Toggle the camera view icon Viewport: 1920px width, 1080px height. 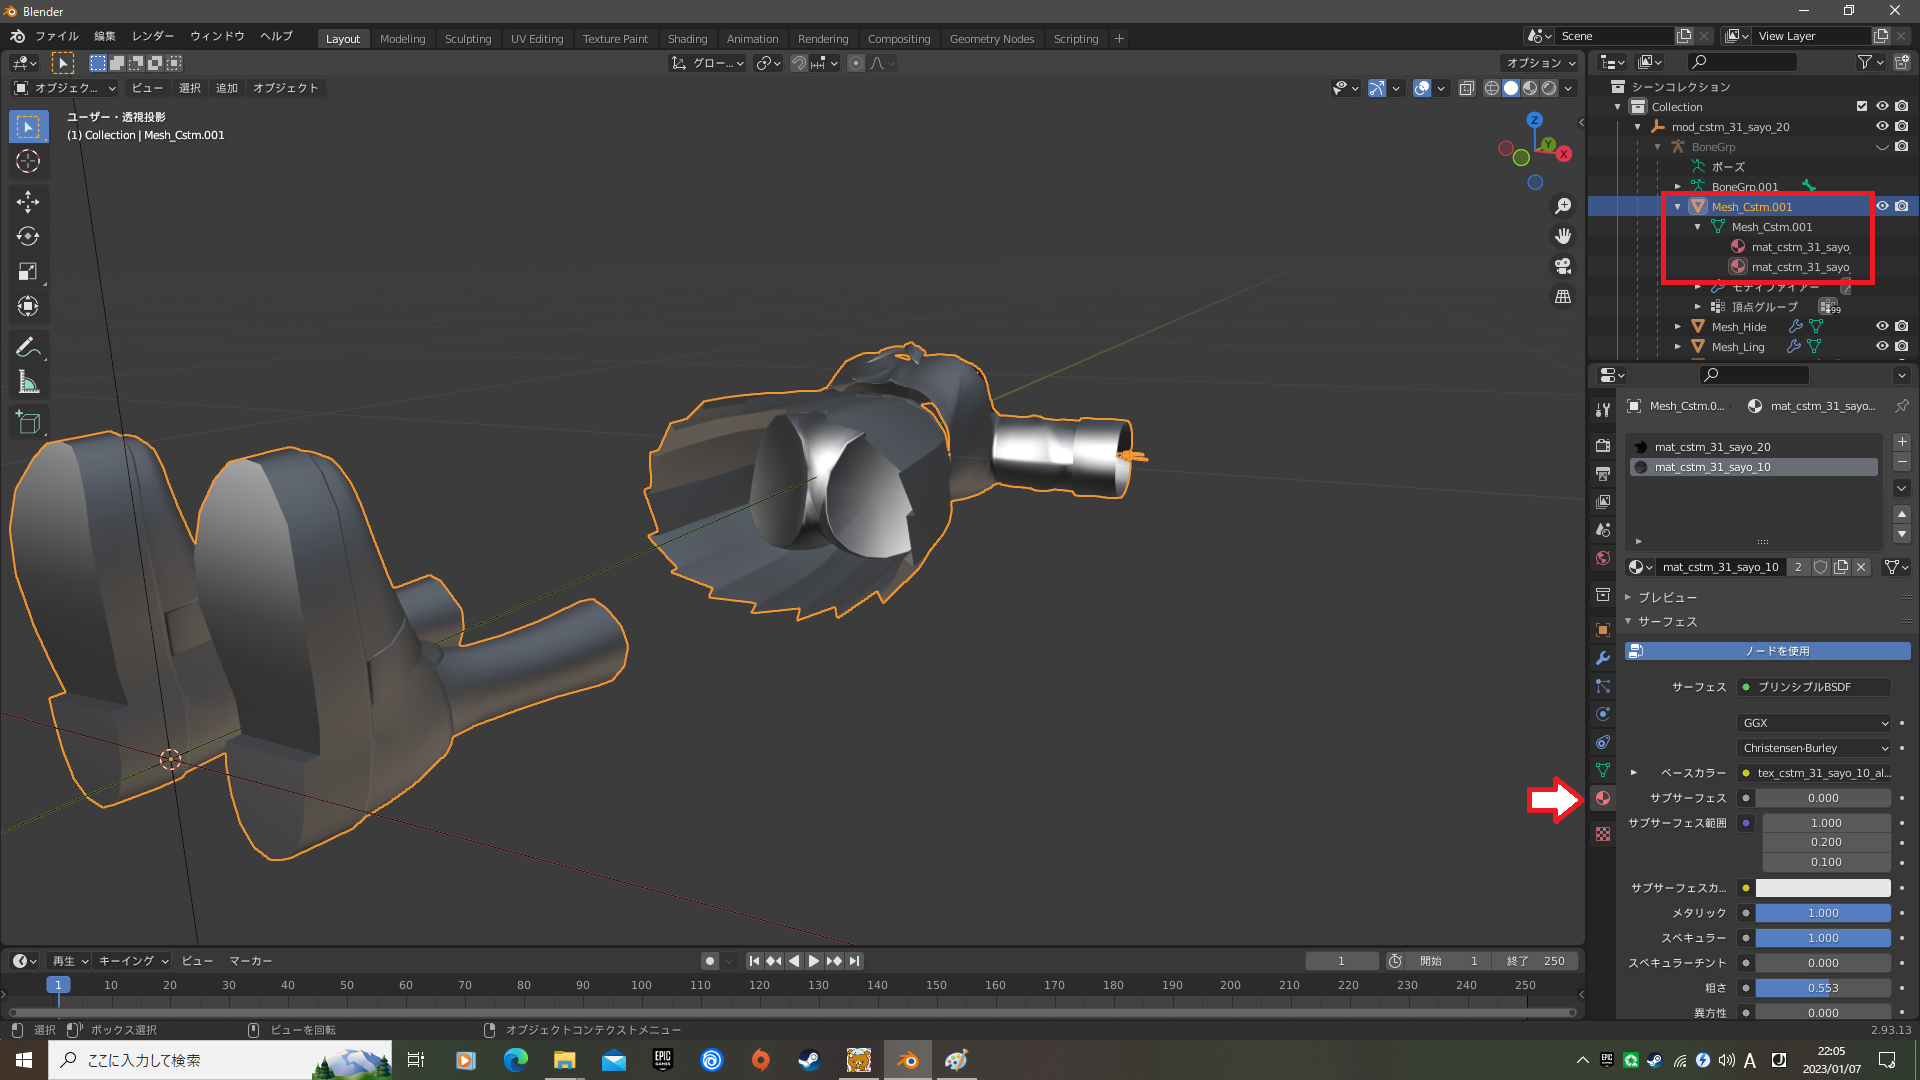(1563, 266)
